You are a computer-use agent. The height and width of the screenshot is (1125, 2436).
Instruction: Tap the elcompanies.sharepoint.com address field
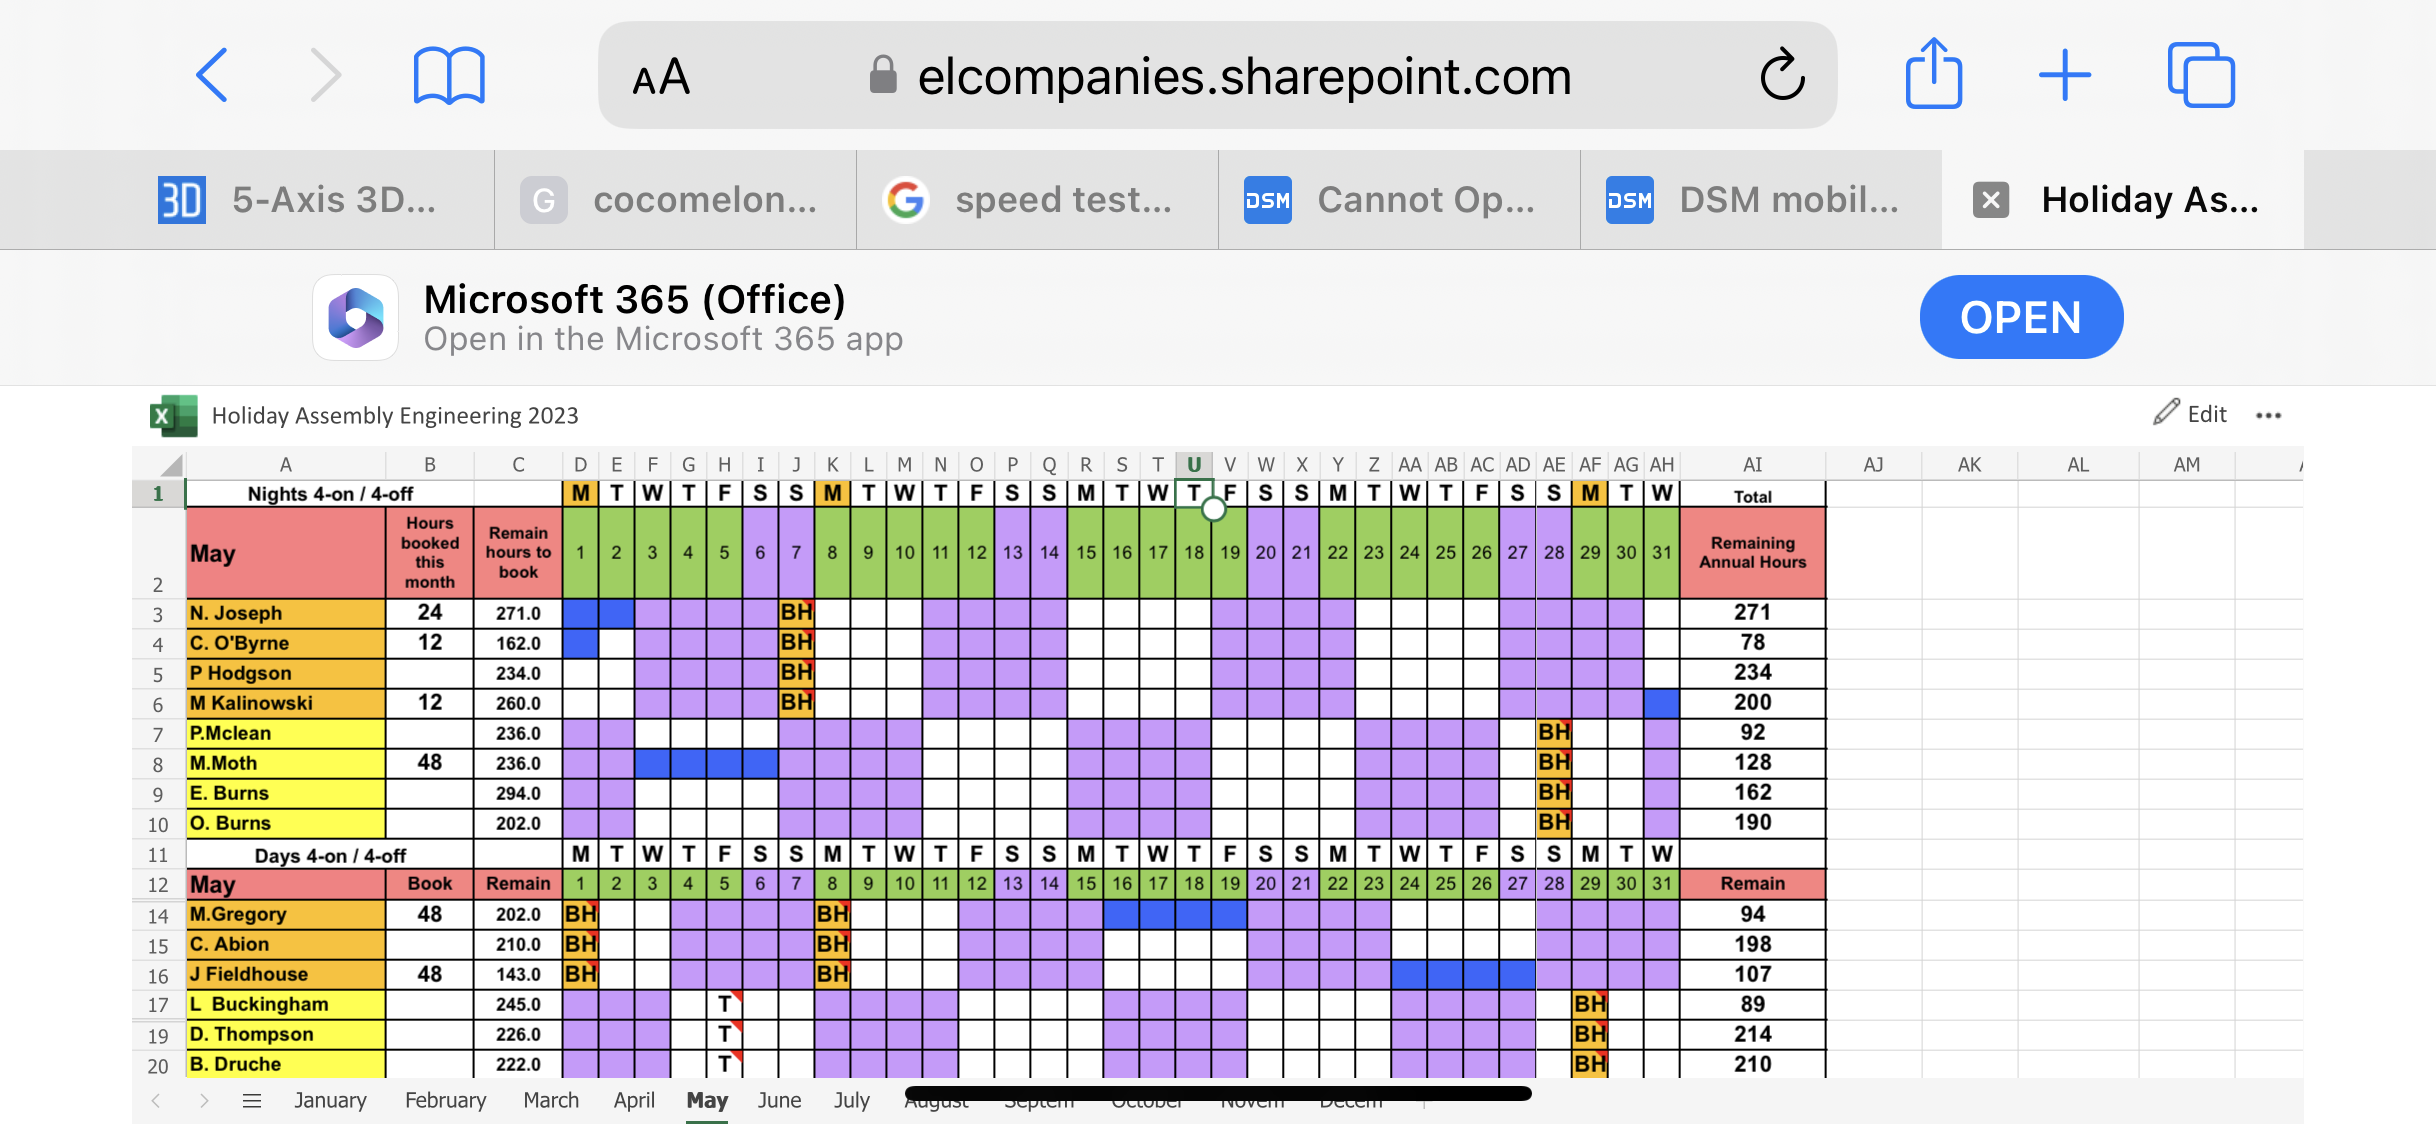click(x=1243, y=77)
